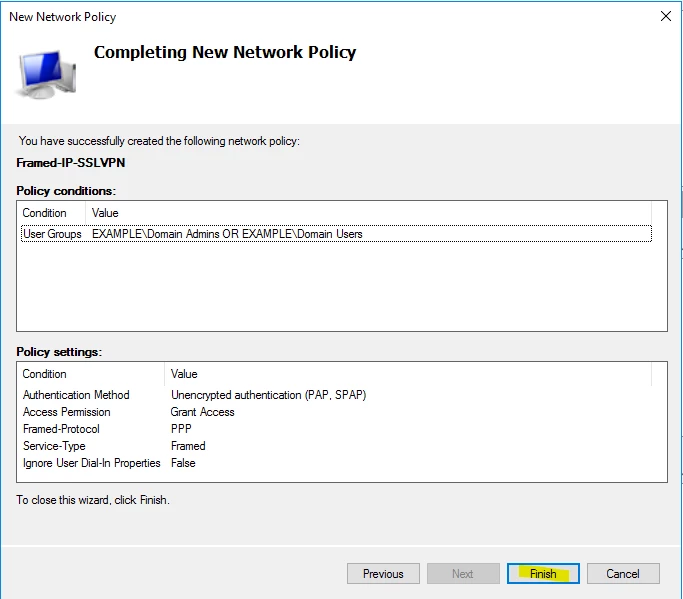
Task: Click the policy name Framed-IP-SSLVPN
Action: 71,162
